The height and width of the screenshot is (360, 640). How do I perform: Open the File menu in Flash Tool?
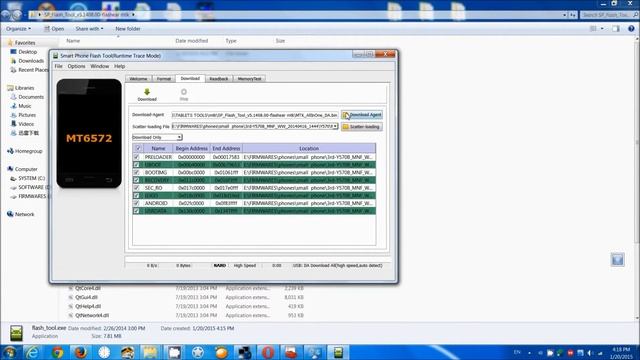[x=59, y=66]
